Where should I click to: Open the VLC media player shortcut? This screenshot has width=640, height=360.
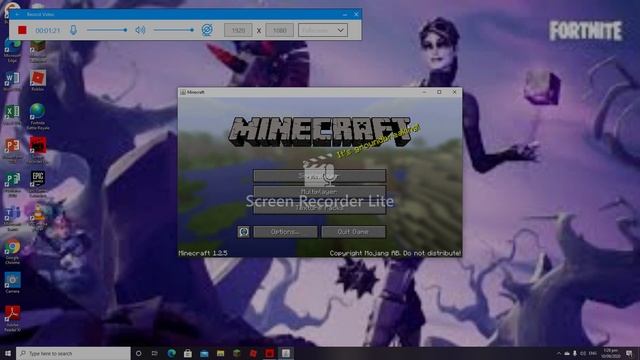[38, 218]
